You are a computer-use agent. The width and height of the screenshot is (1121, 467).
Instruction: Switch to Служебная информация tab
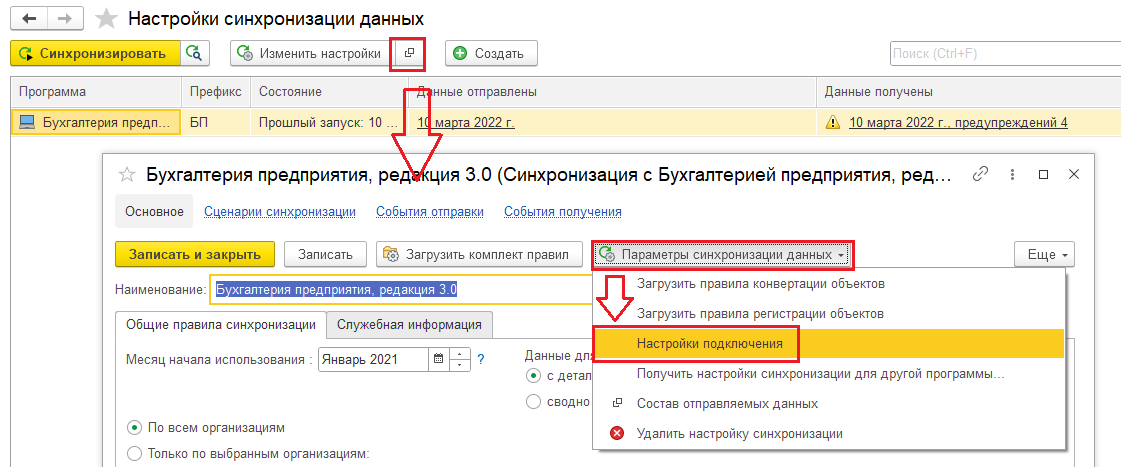pos(410,325)
